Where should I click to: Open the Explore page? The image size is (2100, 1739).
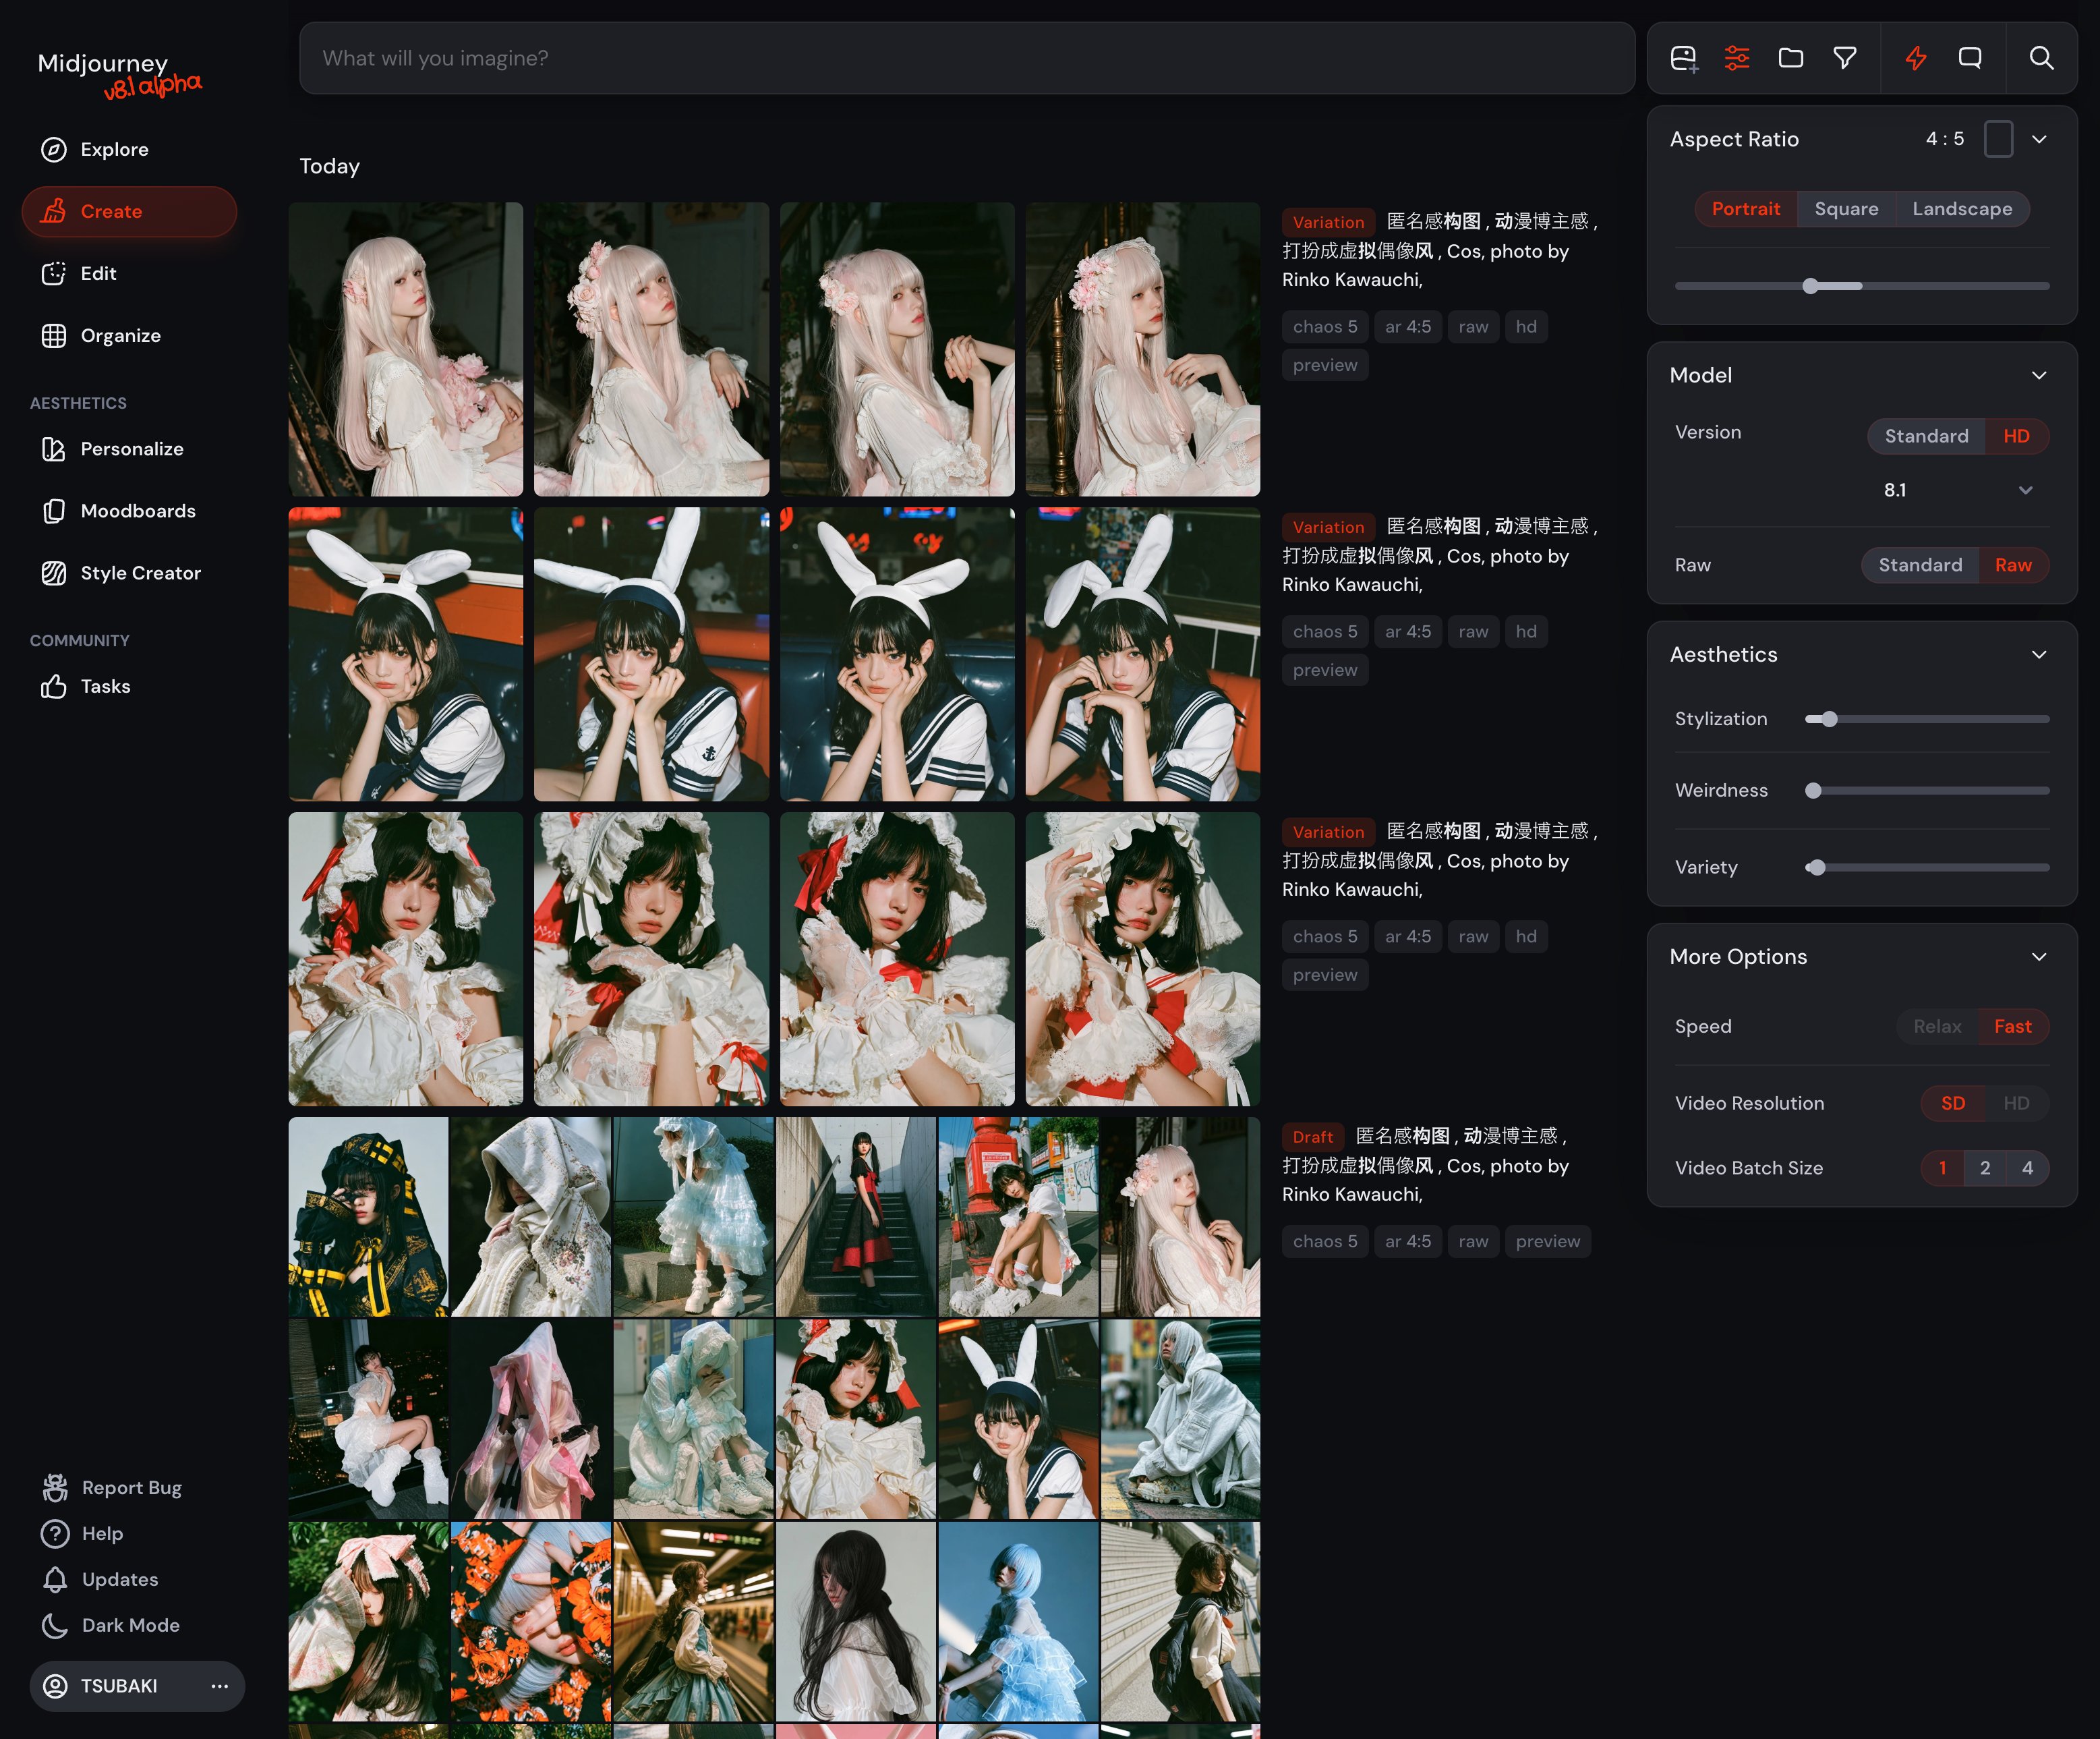130,150
